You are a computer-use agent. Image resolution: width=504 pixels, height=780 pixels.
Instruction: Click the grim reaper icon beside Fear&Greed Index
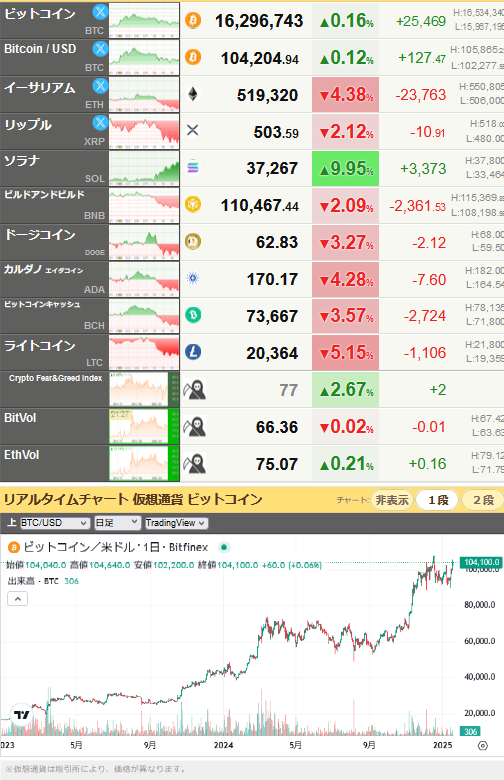tap(194, 390)
